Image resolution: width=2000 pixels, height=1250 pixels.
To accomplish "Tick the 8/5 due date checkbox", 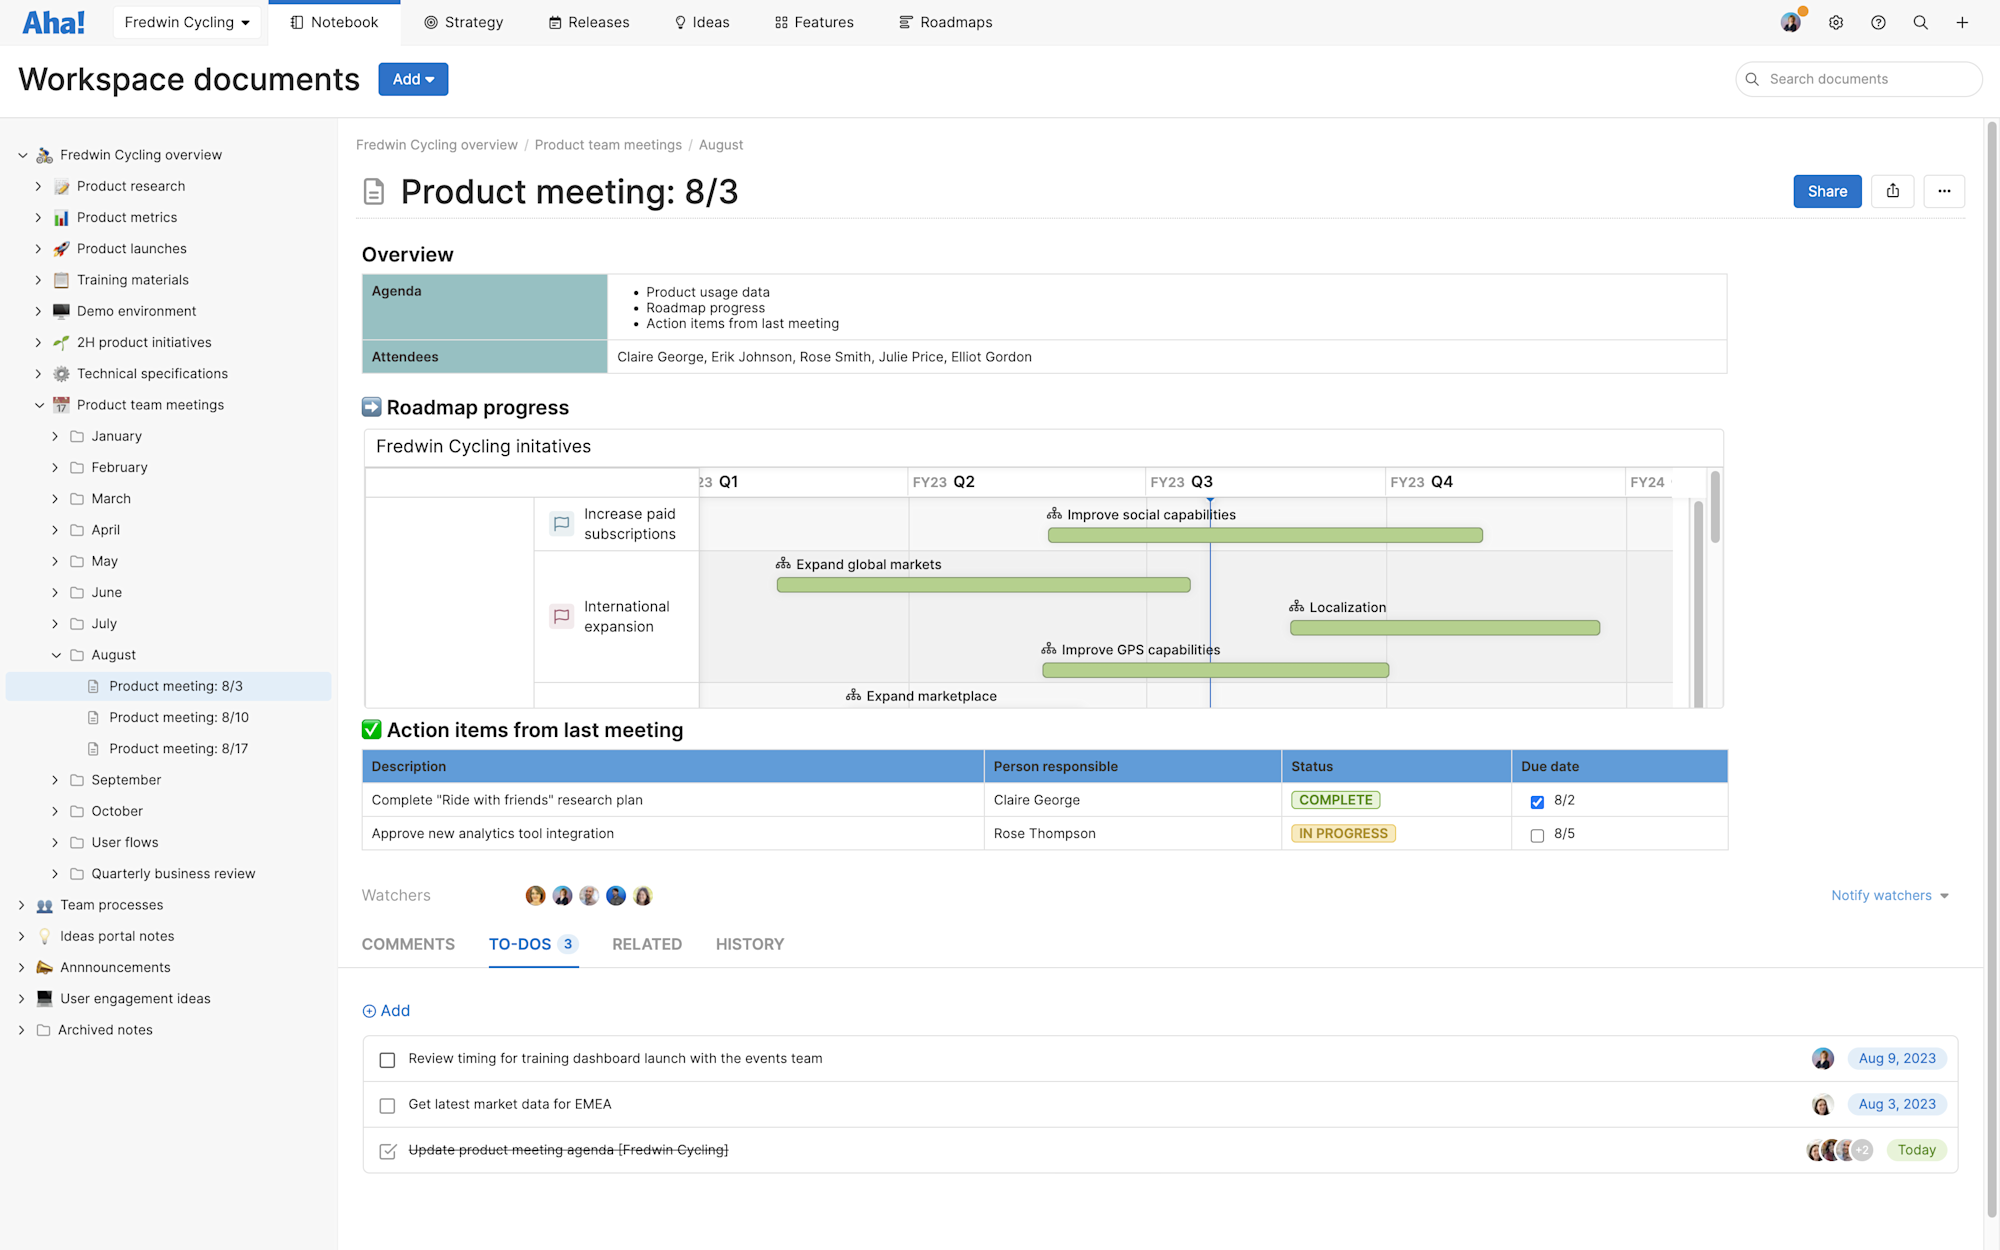I will (x=1537, y=835).
